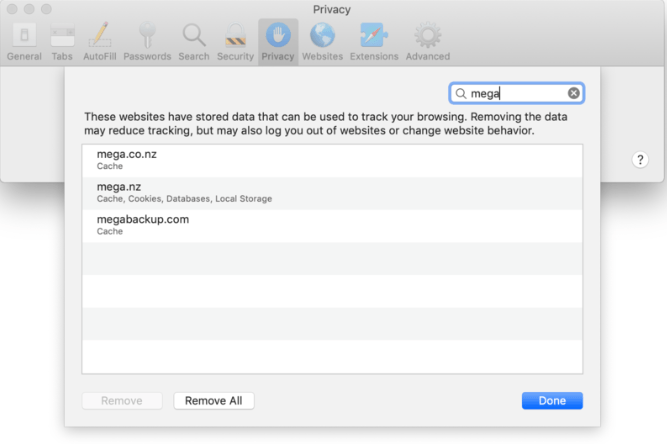Open the Search magnifier preferences pane

pos(194,42)
